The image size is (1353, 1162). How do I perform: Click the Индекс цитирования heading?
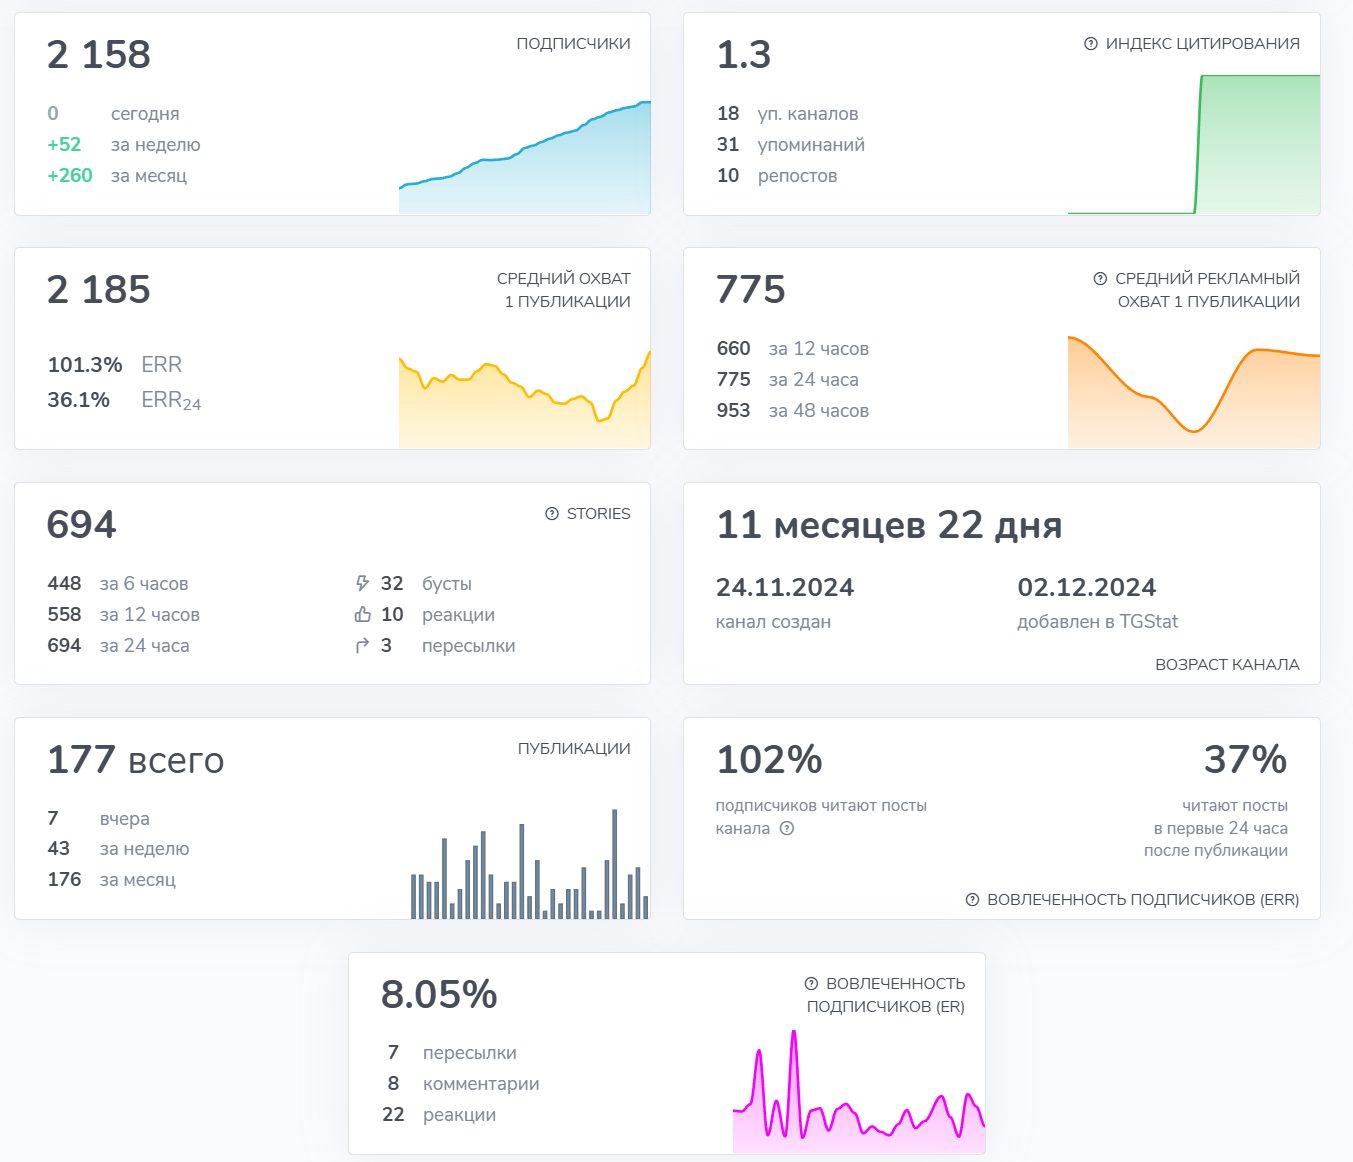tap(1202, 44)
